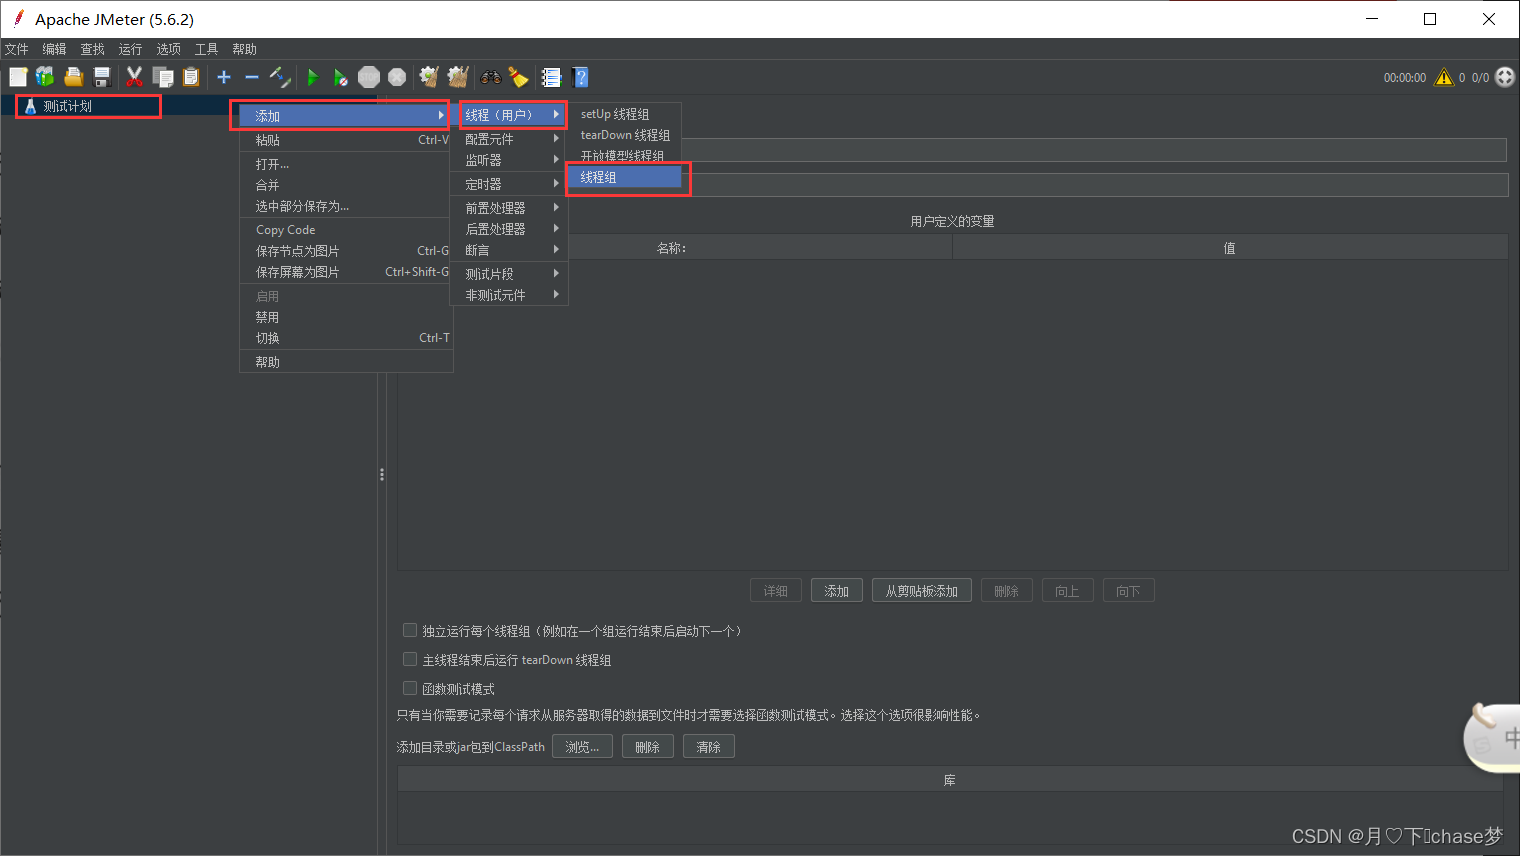1520x856 pixels.
Task: Open the 选项 menu in menu bar
Action: pyautogui.click(x=169, y=49)
